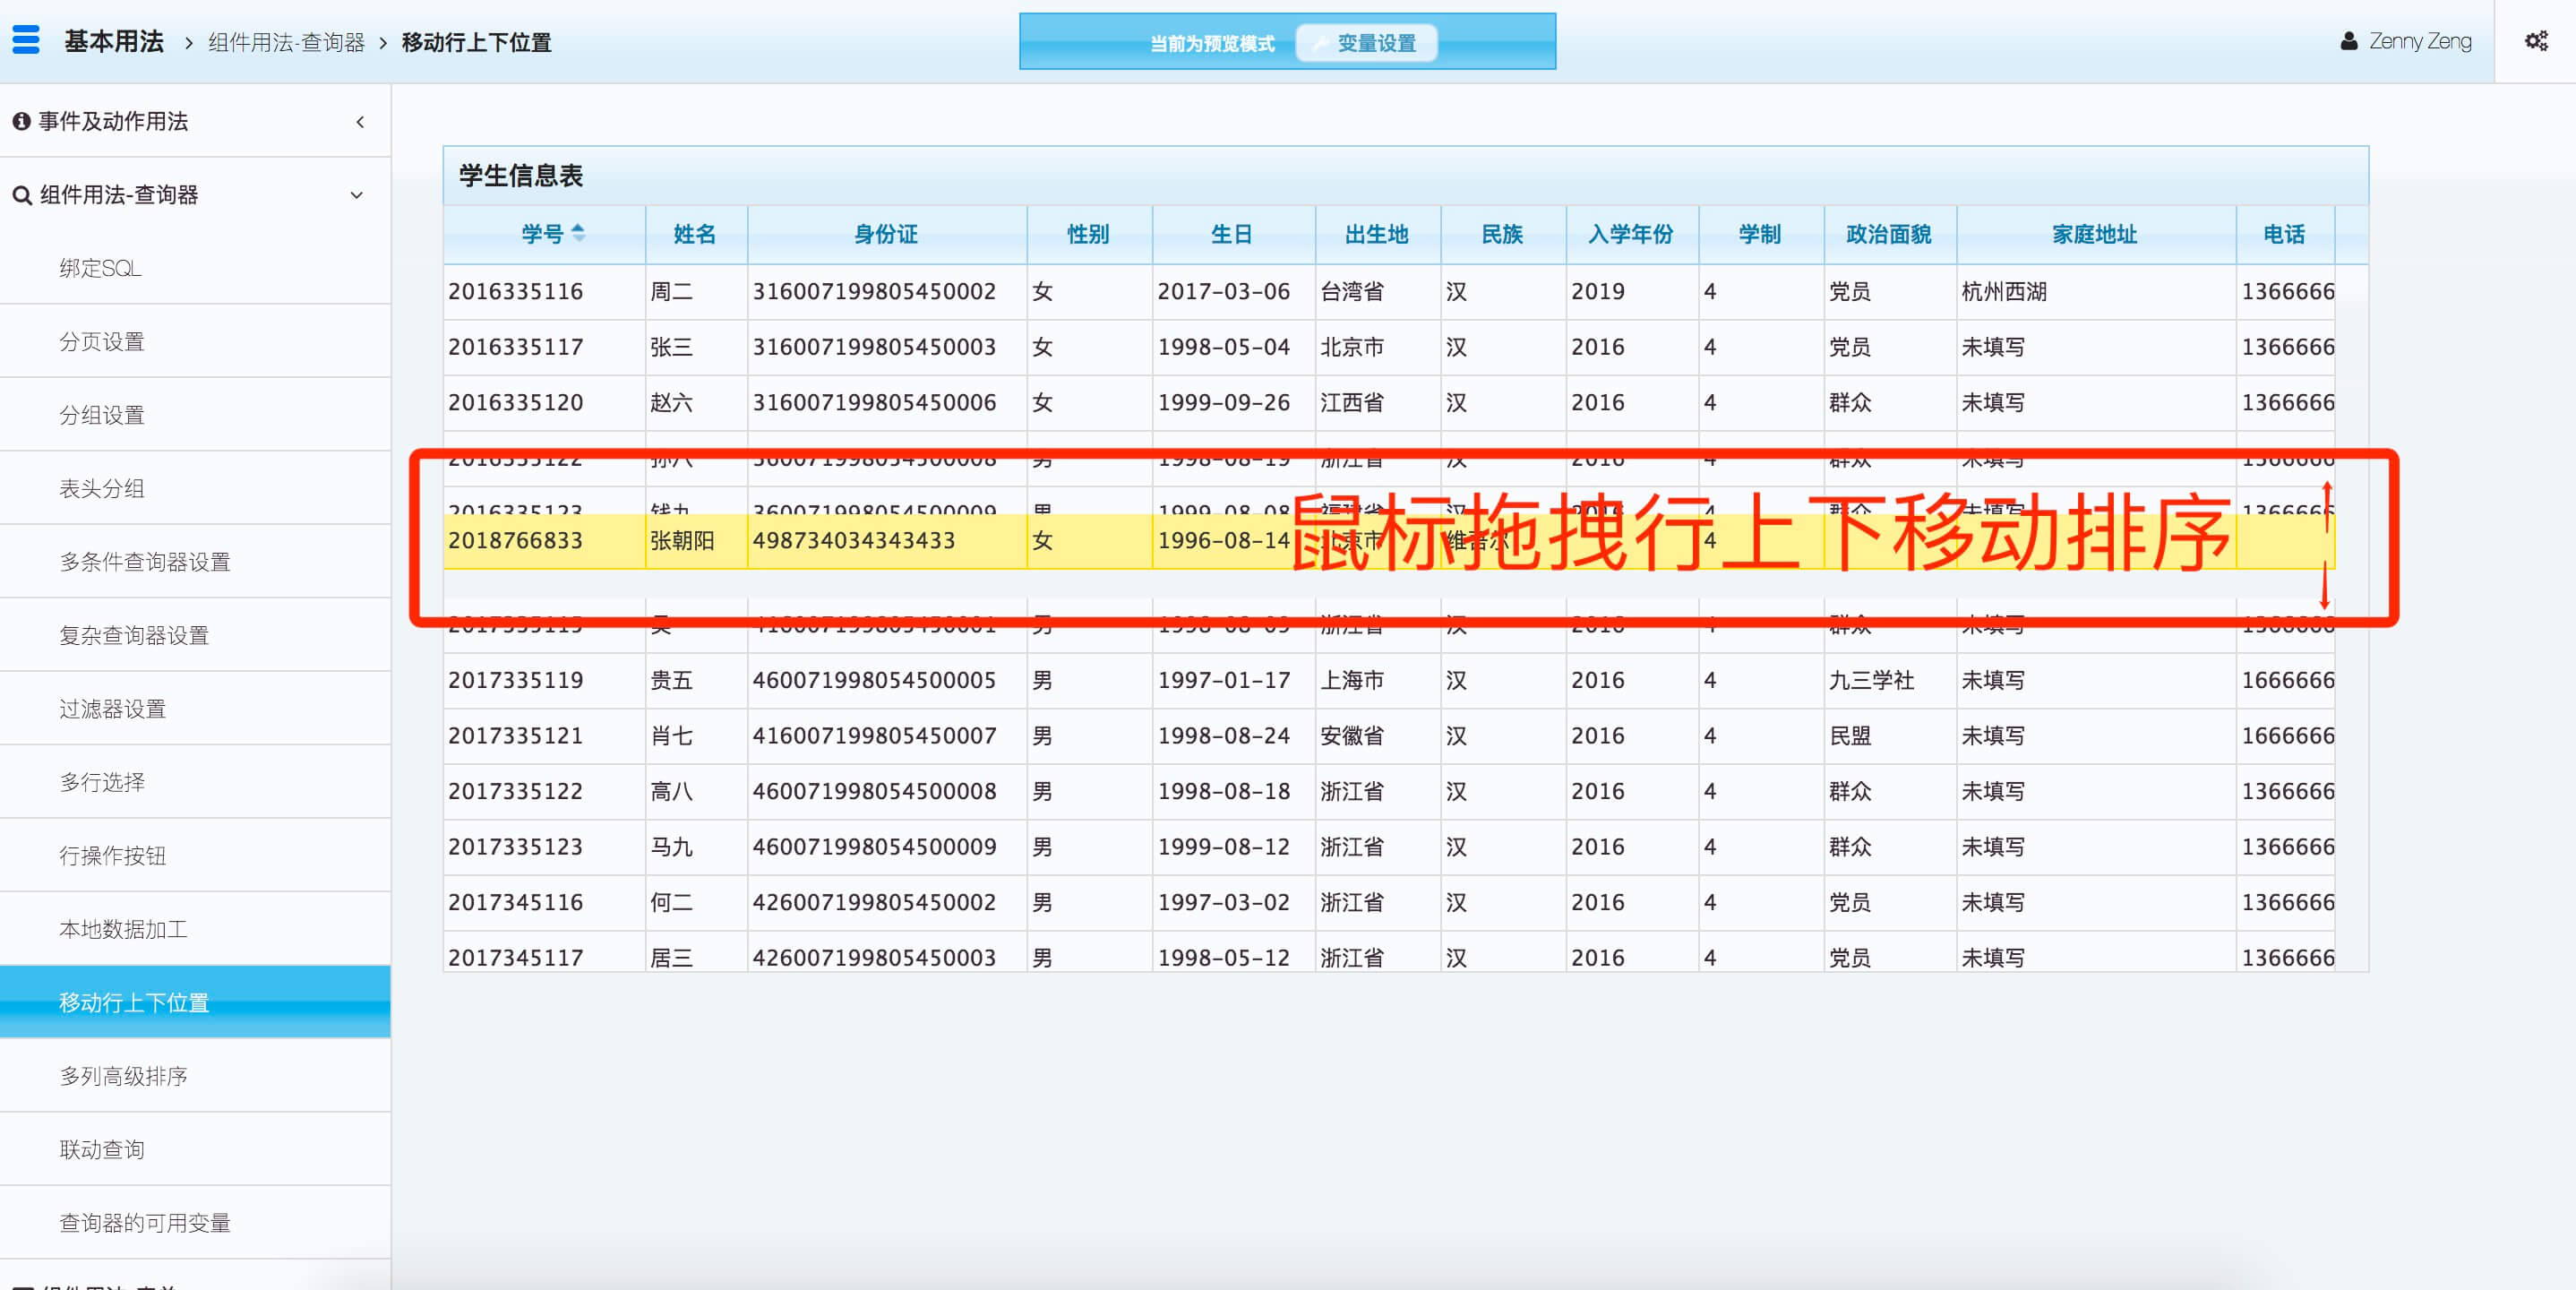Open the settings gears icon

(x=2535, y=41)
